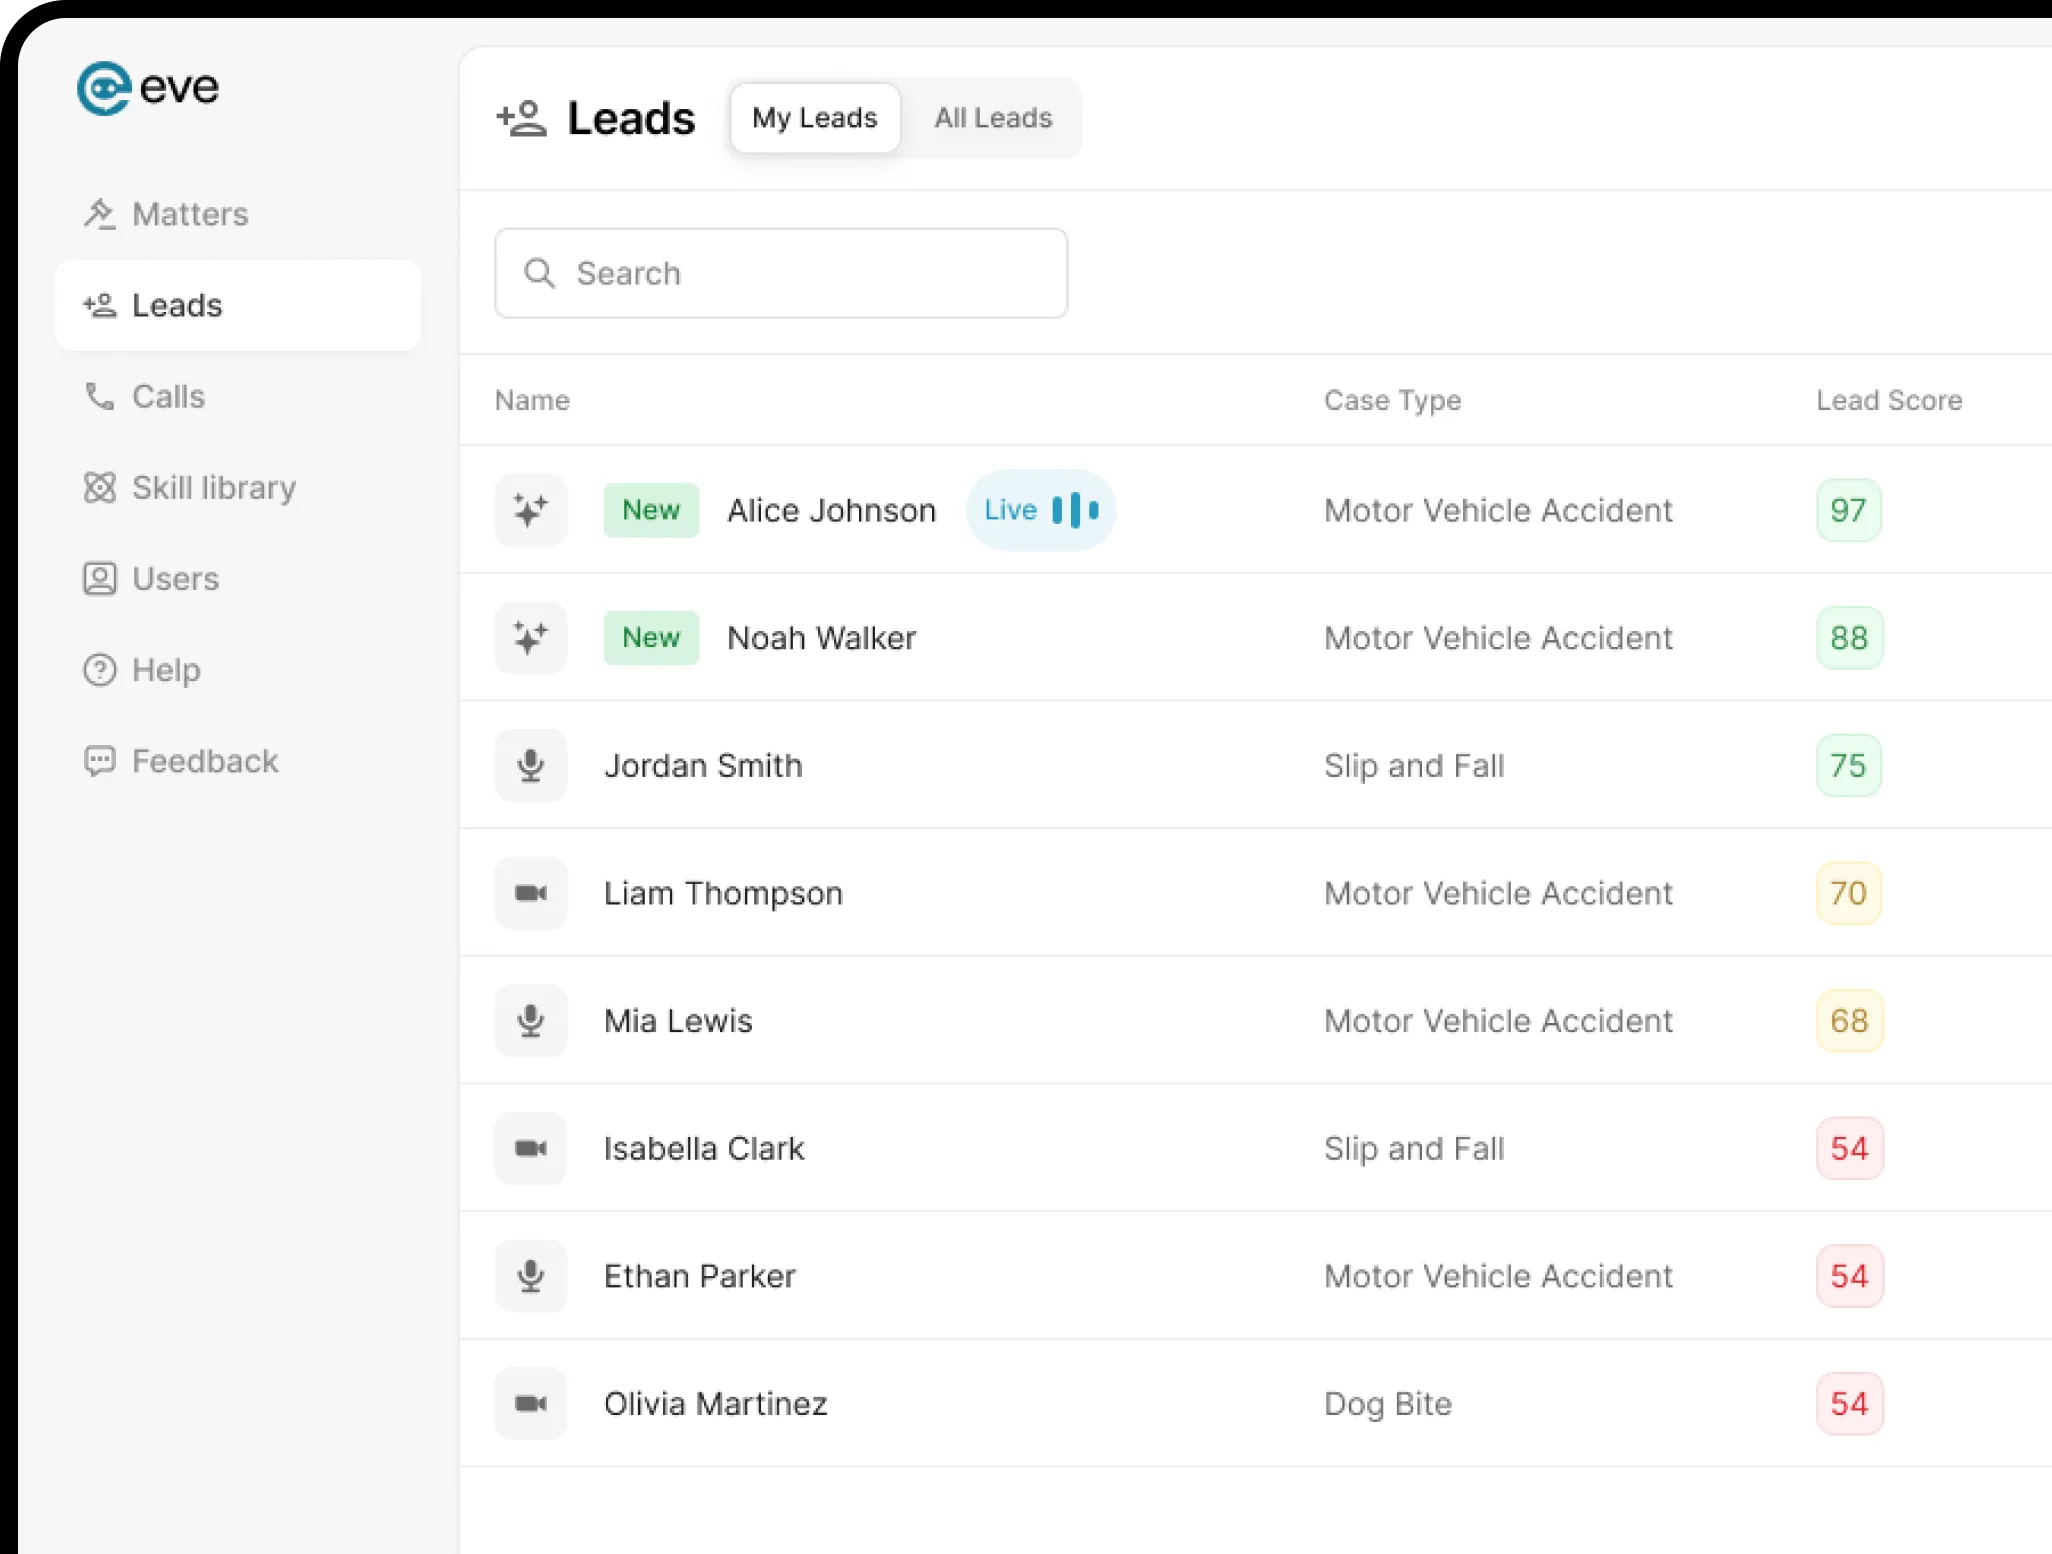Select the My Leads tab
The height and width of the screenshot is (1554, 2052).
(x=814, y=118)
